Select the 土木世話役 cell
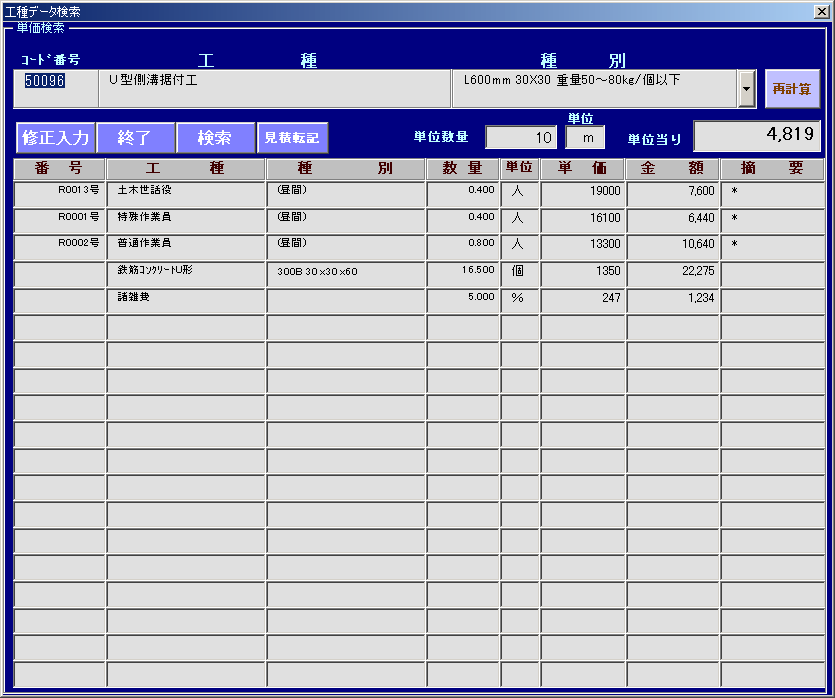The height and width of the screenshot is (698, 835). pos(186,194)
